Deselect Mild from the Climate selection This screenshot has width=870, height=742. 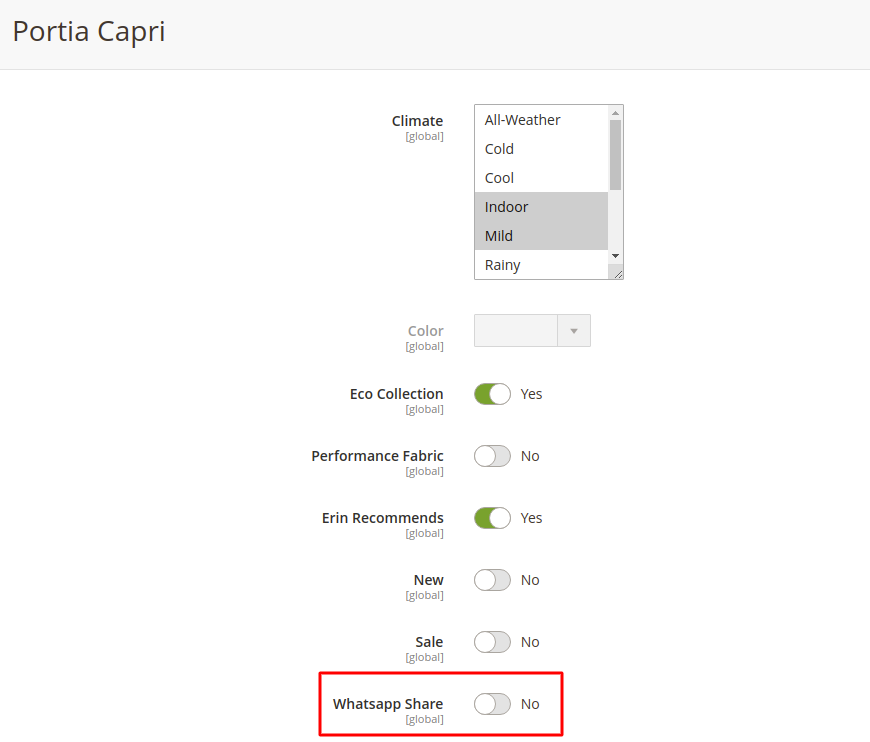(x=498, y=235)
